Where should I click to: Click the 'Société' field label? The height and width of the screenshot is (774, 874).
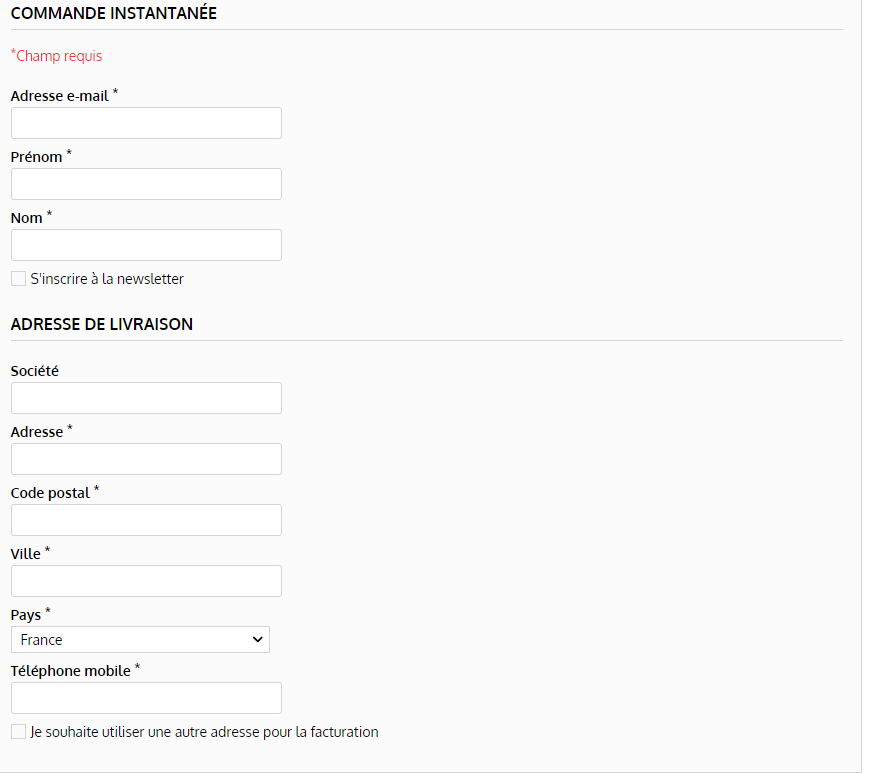tap(35, 371)
